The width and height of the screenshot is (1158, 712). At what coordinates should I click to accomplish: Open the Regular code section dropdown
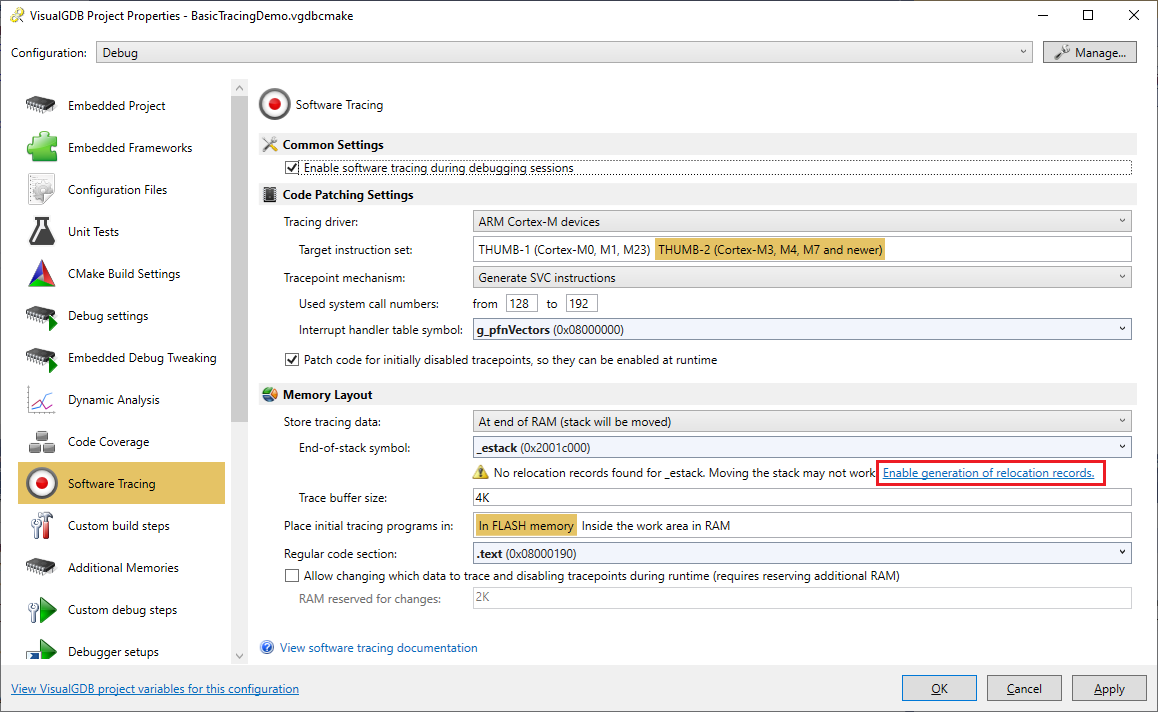point(802,553)
